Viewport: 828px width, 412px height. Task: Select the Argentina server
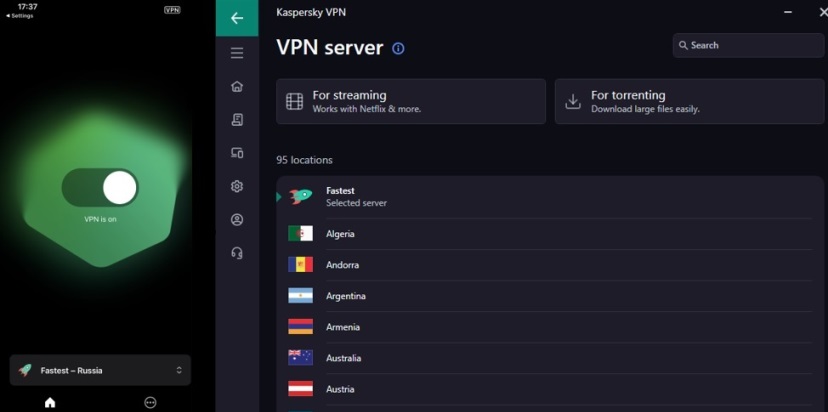[x=550, y=296]
